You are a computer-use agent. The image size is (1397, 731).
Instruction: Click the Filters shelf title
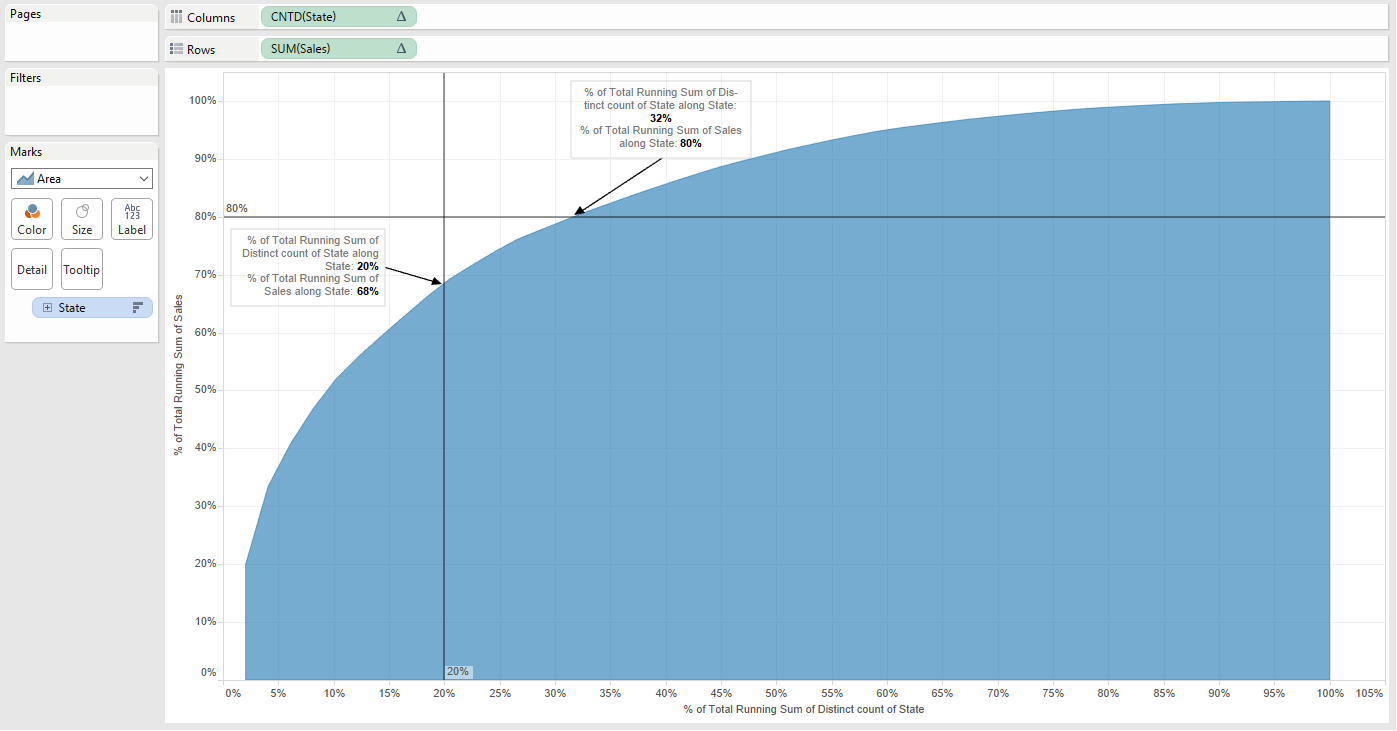(26, 78)
